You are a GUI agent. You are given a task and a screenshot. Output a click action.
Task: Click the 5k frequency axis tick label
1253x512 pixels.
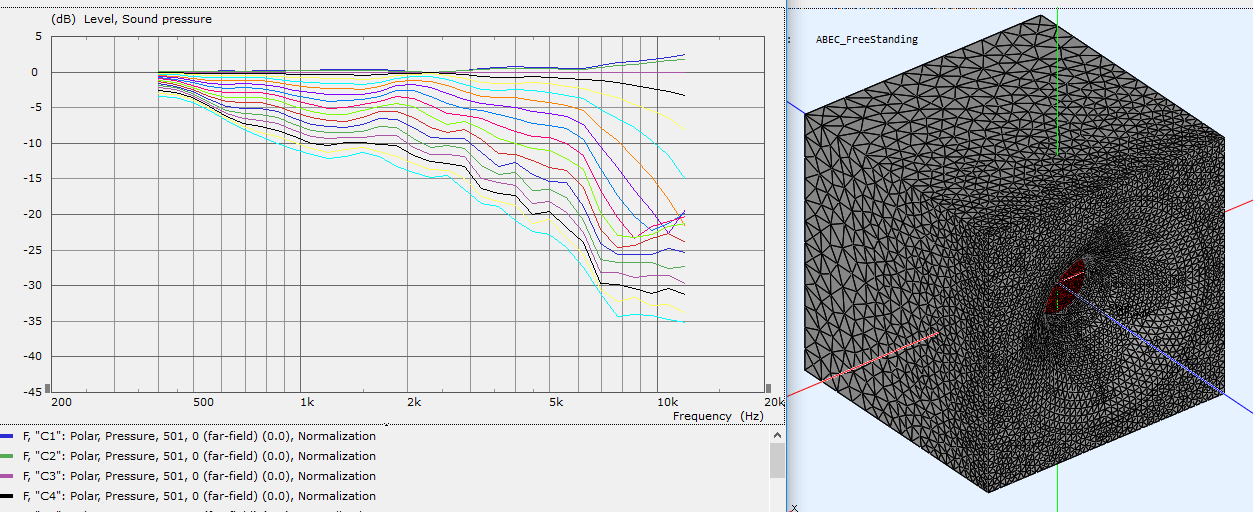pos(555,402)
